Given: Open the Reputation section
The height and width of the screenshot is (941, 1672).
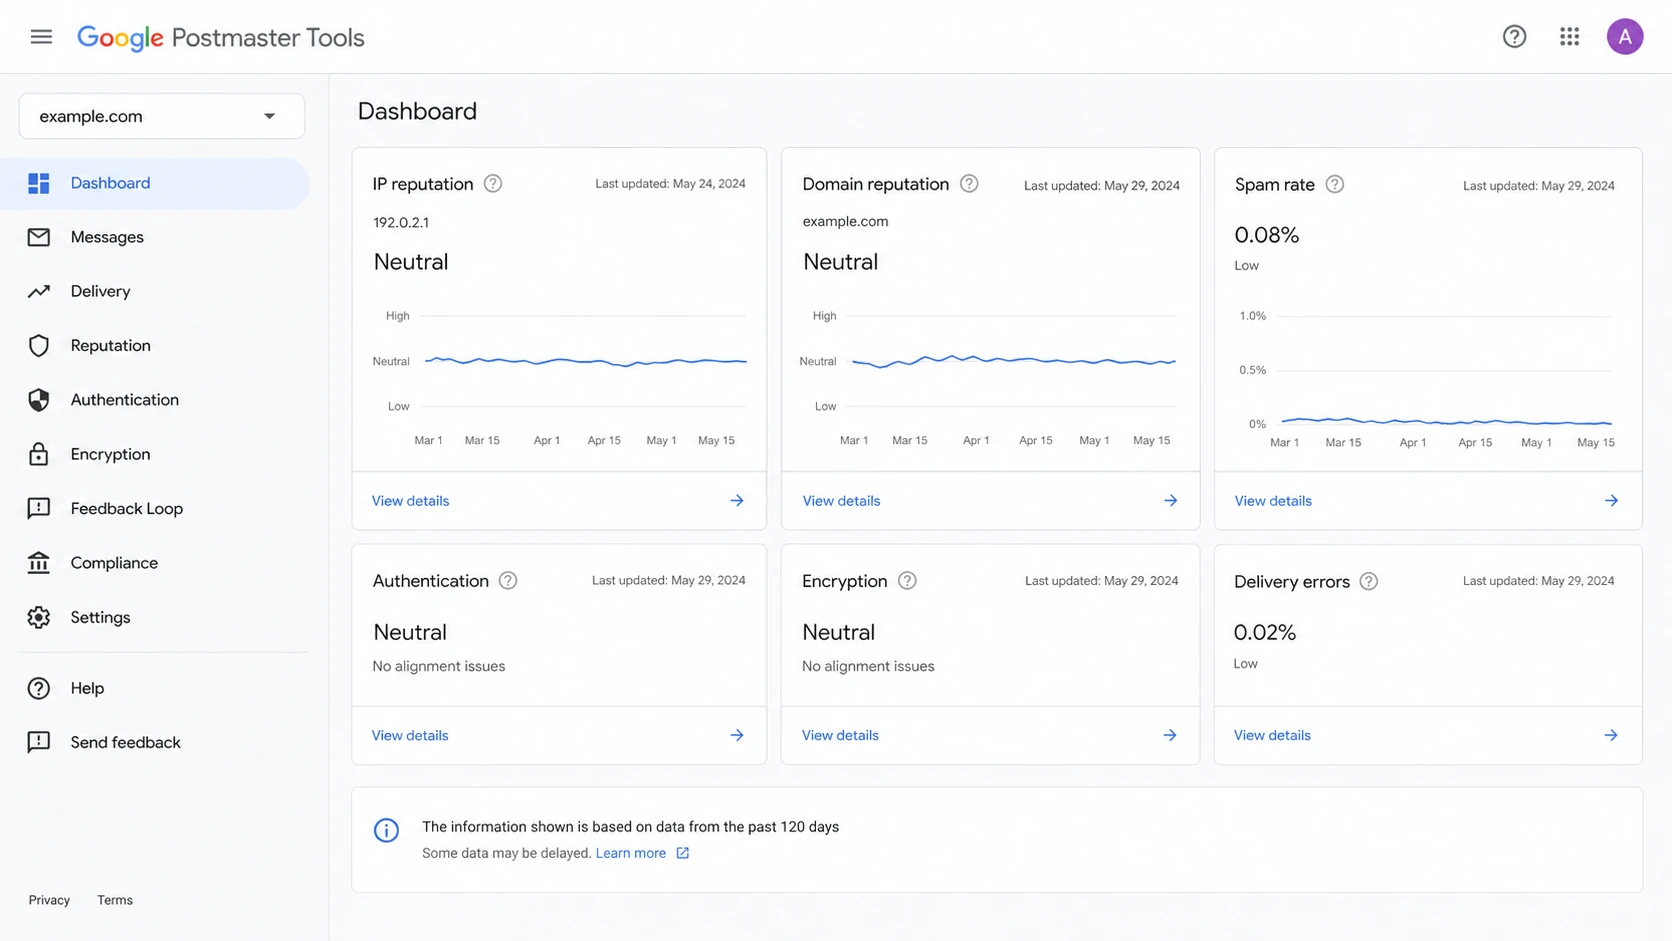Looking at the screenshot, I should pos(111,345).
